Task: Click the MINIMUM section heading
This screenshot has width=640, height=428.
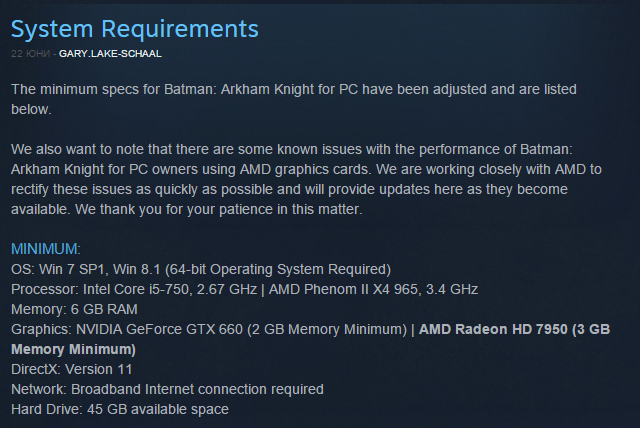Action: point(45,248)
